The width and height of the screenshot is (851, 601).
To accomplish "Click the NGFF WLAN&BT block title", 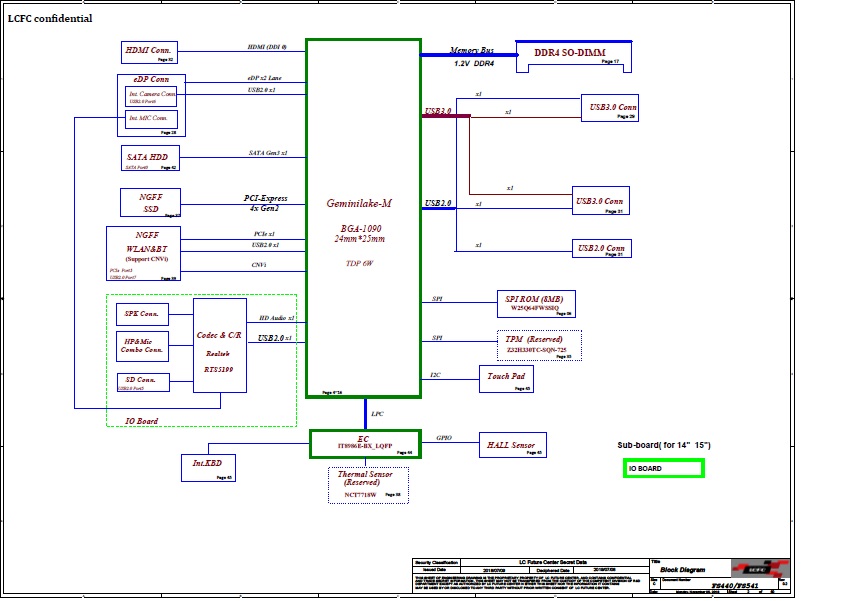I will [x=147, y=242].
